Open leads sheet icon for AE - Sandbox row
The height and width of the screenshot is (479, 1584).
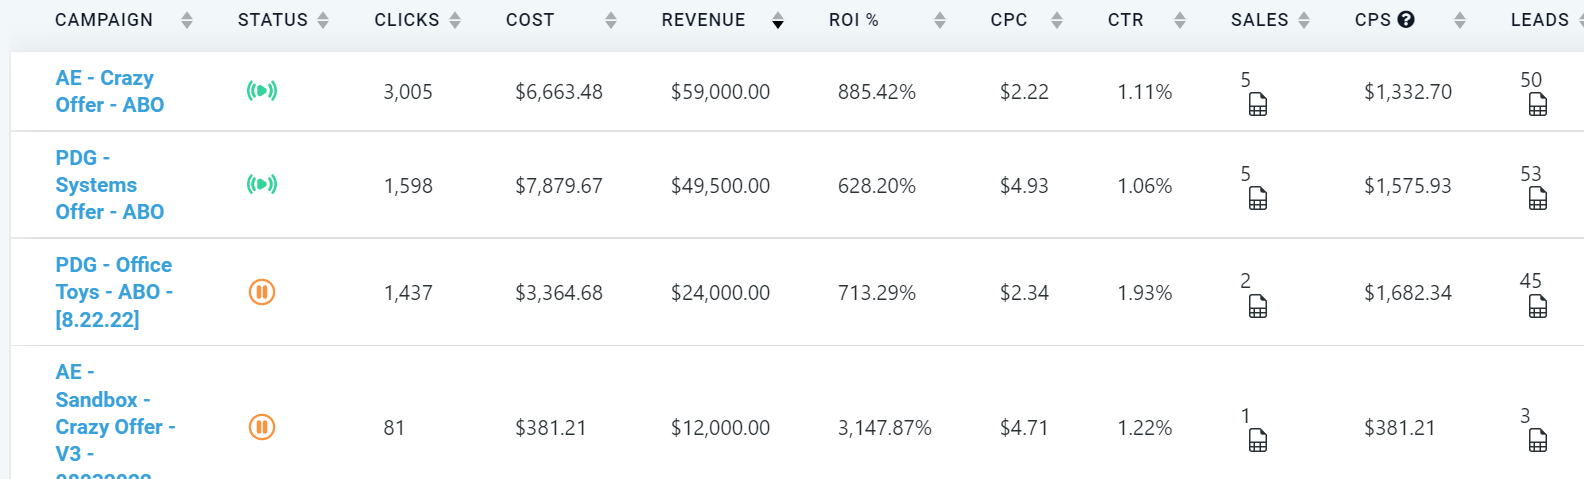tap(1538, 441)
